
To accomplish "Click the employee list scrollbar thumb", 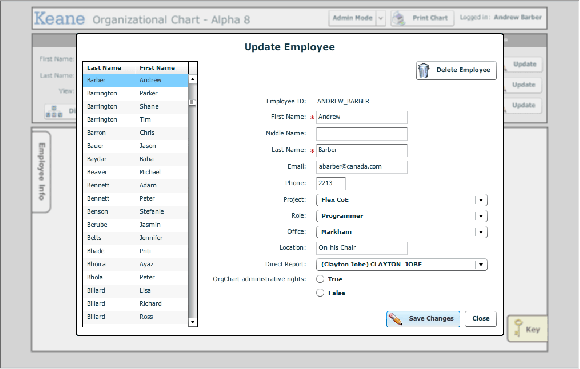I will [x=192, y=102].
